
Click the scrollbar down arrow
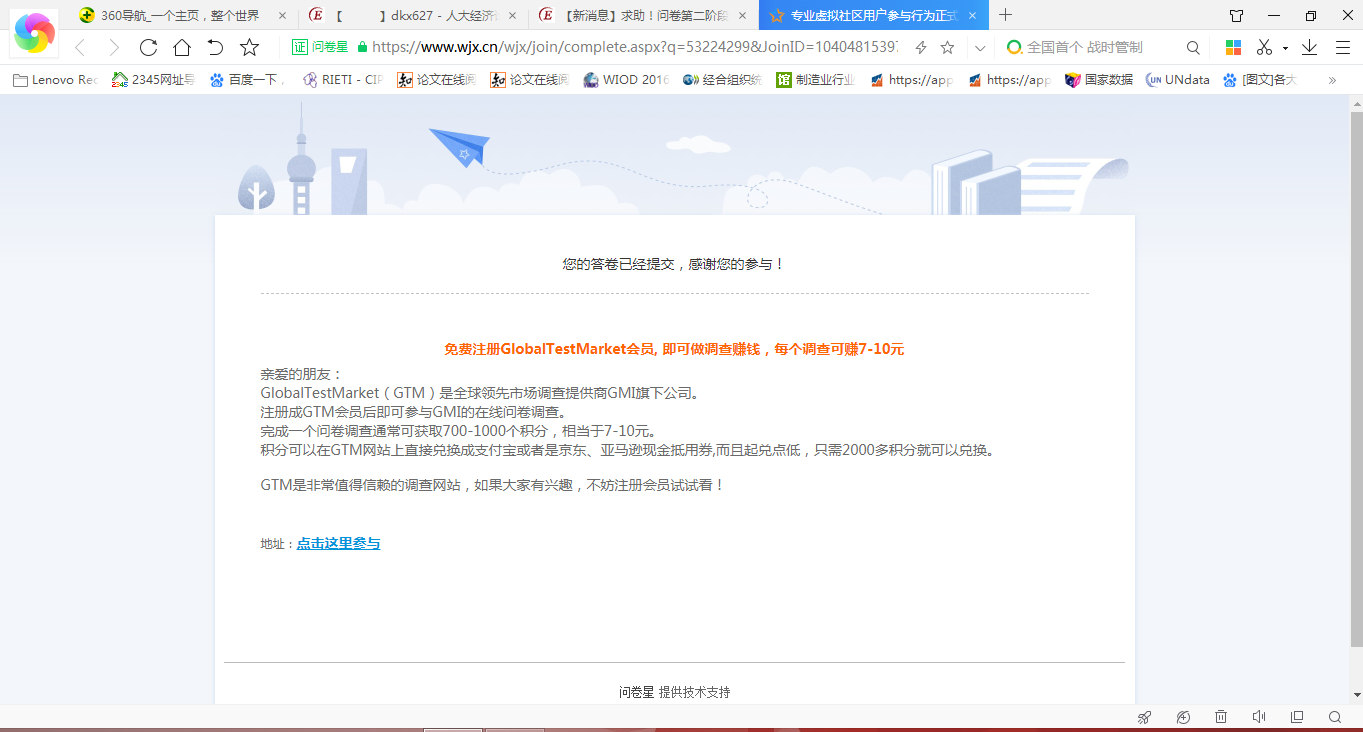click(x=1356, y=695)
